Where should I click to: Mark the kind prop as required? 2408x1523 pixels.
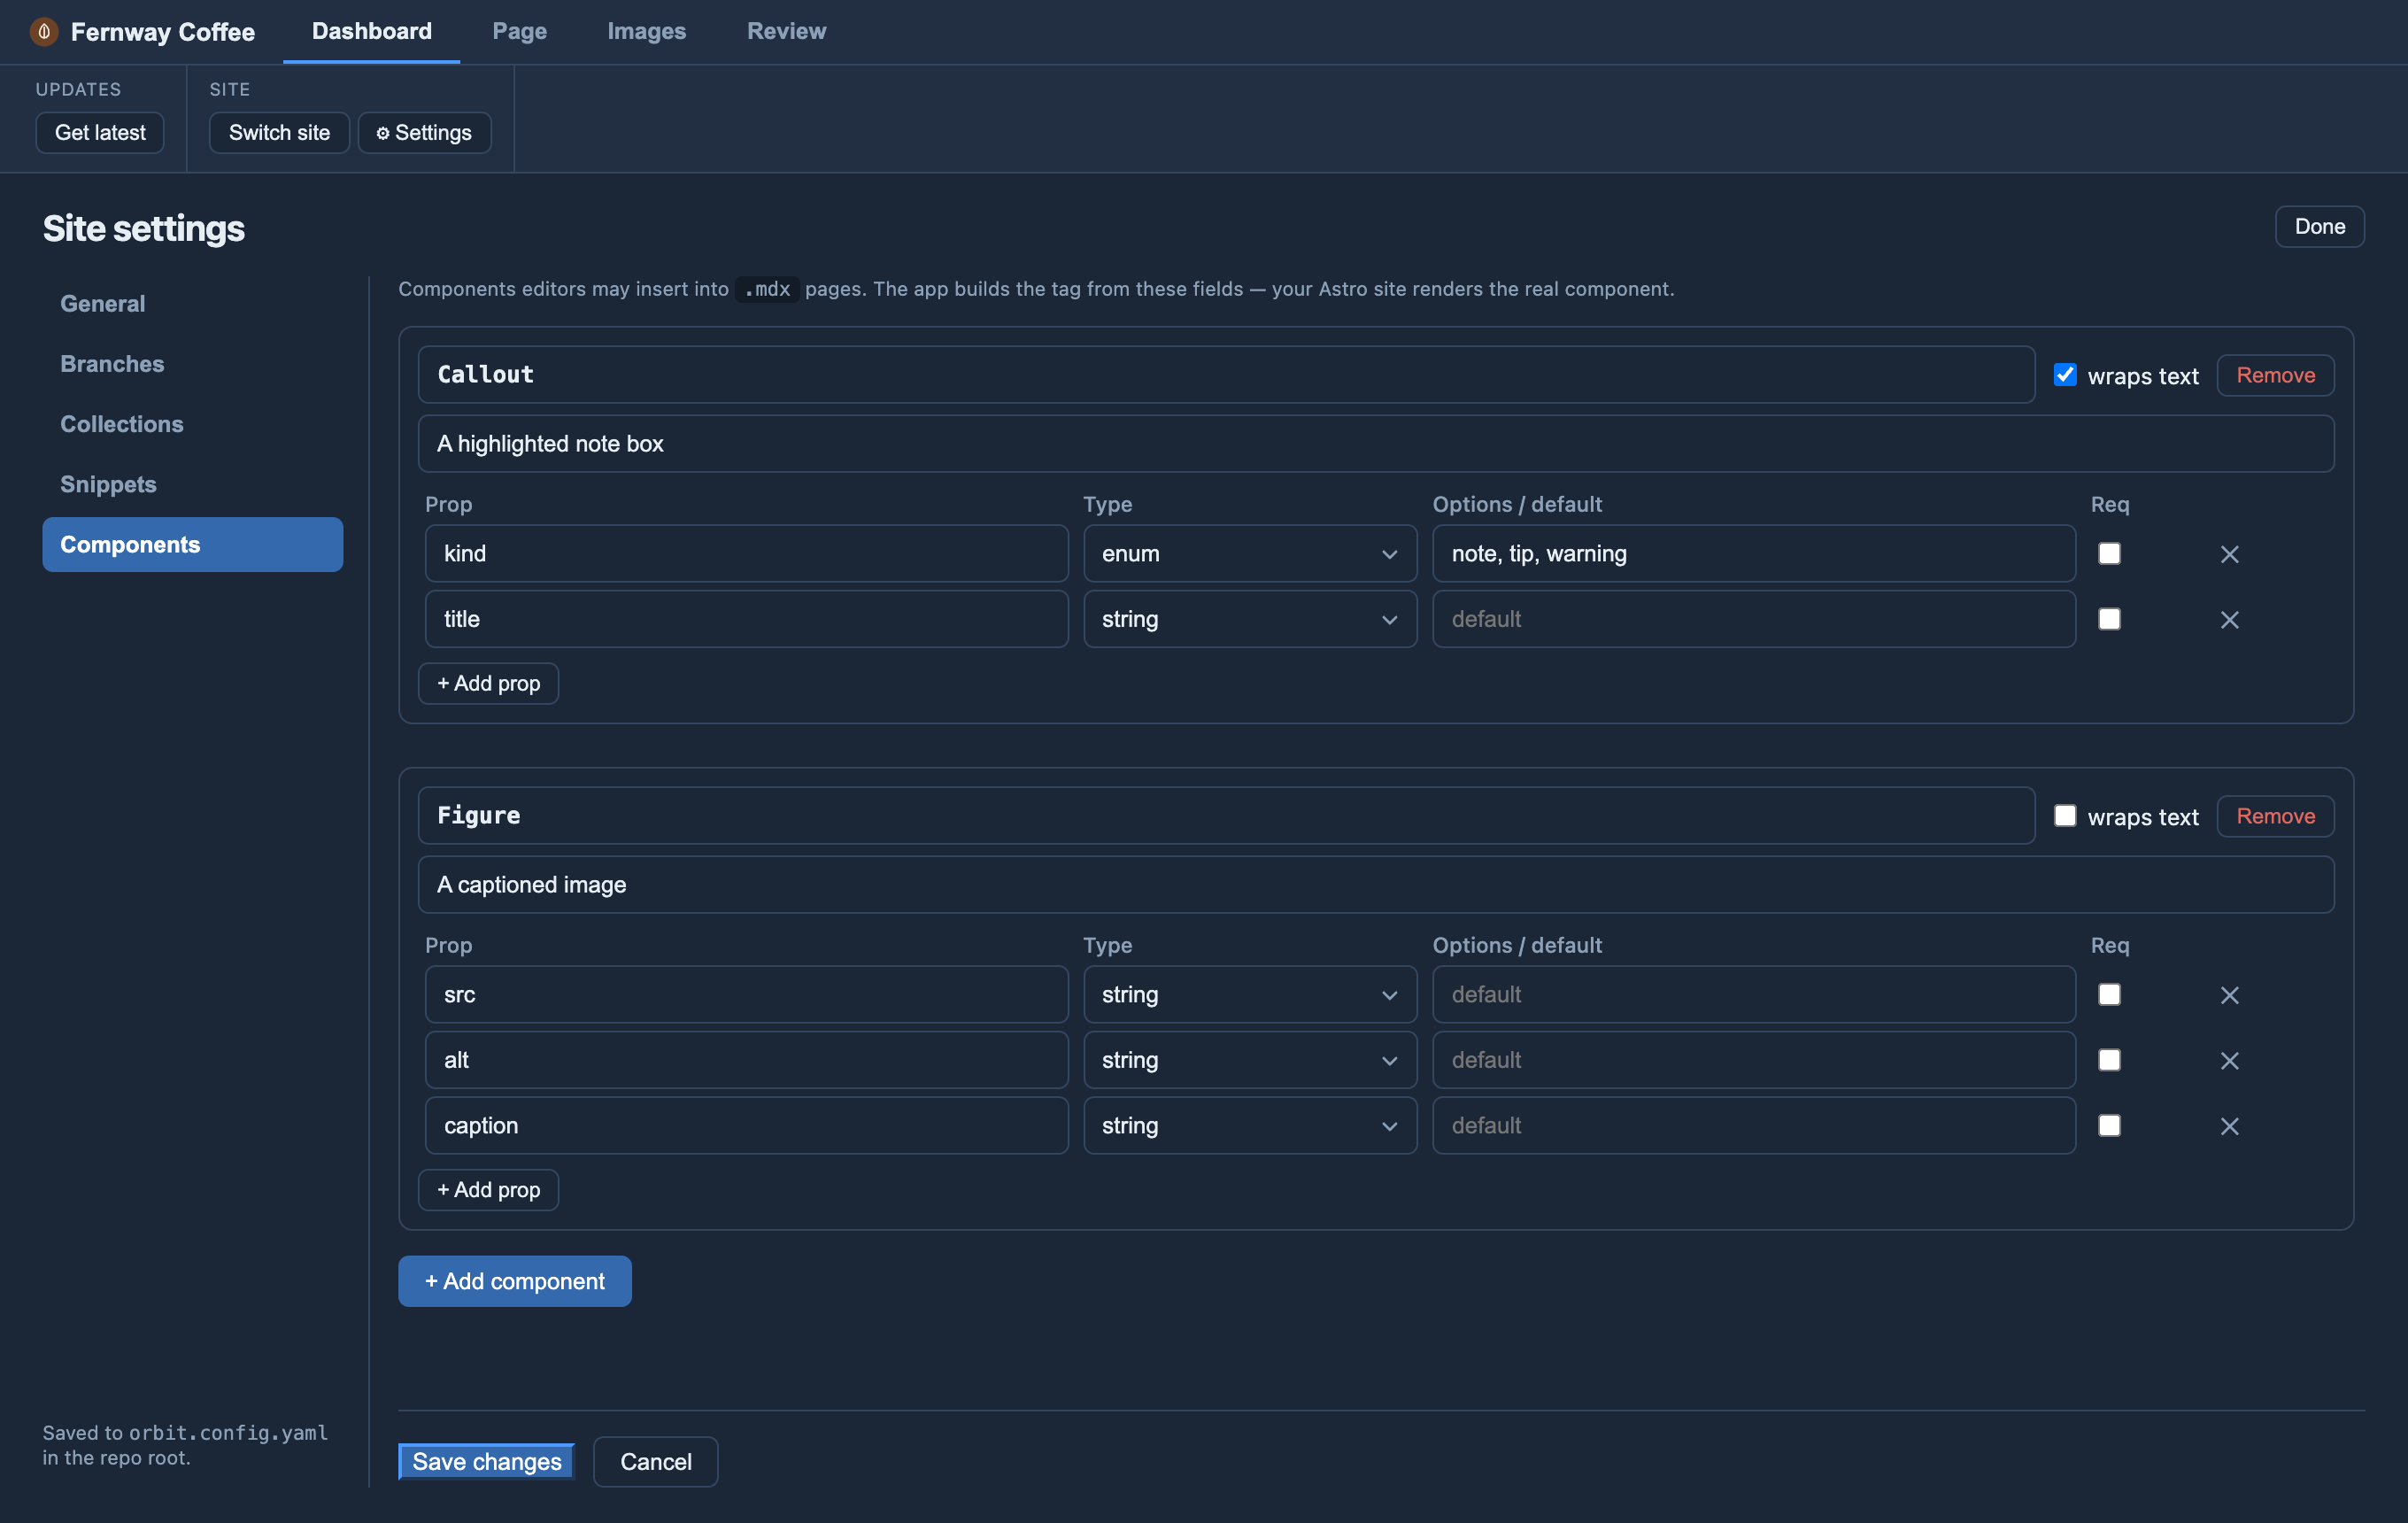[x=2109, y=554]
